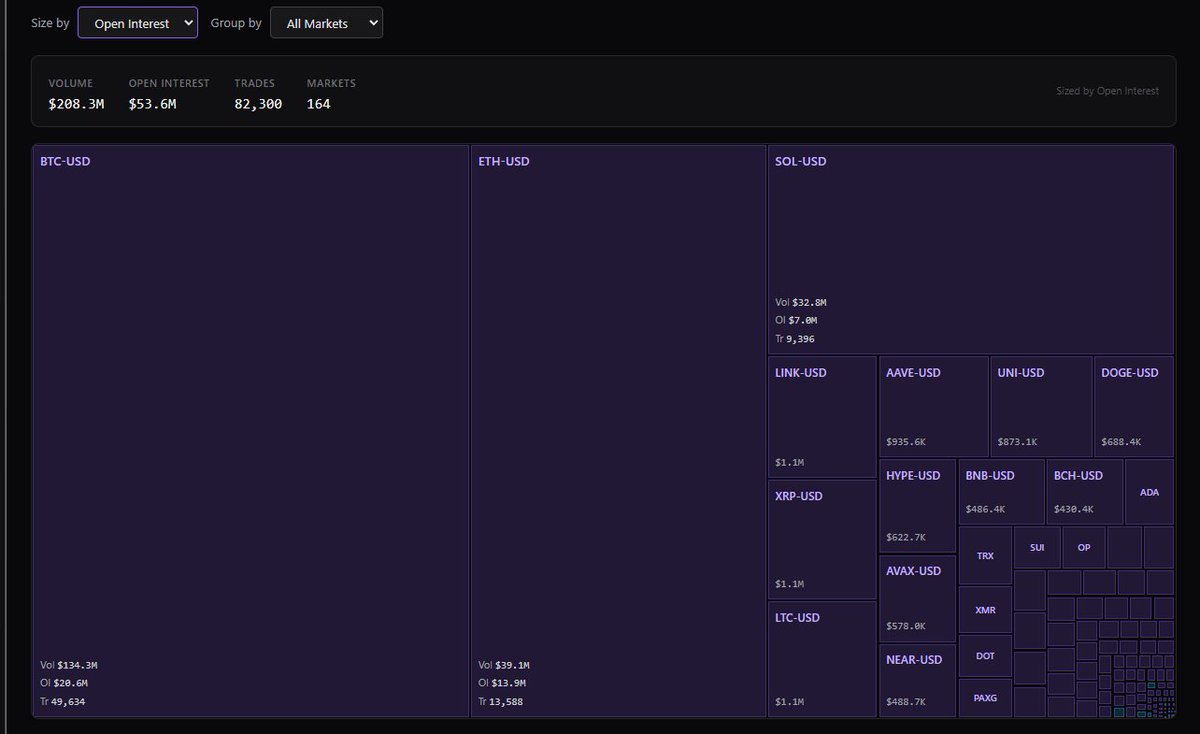Select the HYPE-USD tile
1200x734 pixels.
917,506
